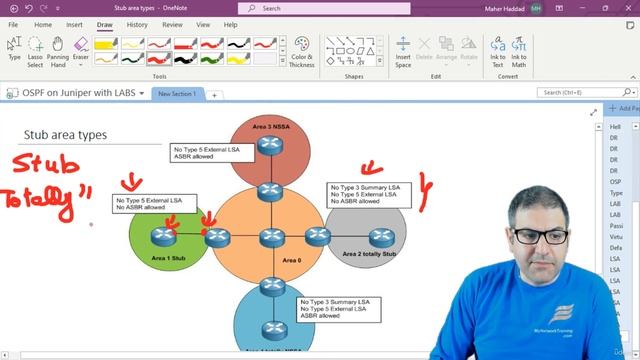Select the triangle shape
This screenshot has width=640, height=360.
(370, 51)
